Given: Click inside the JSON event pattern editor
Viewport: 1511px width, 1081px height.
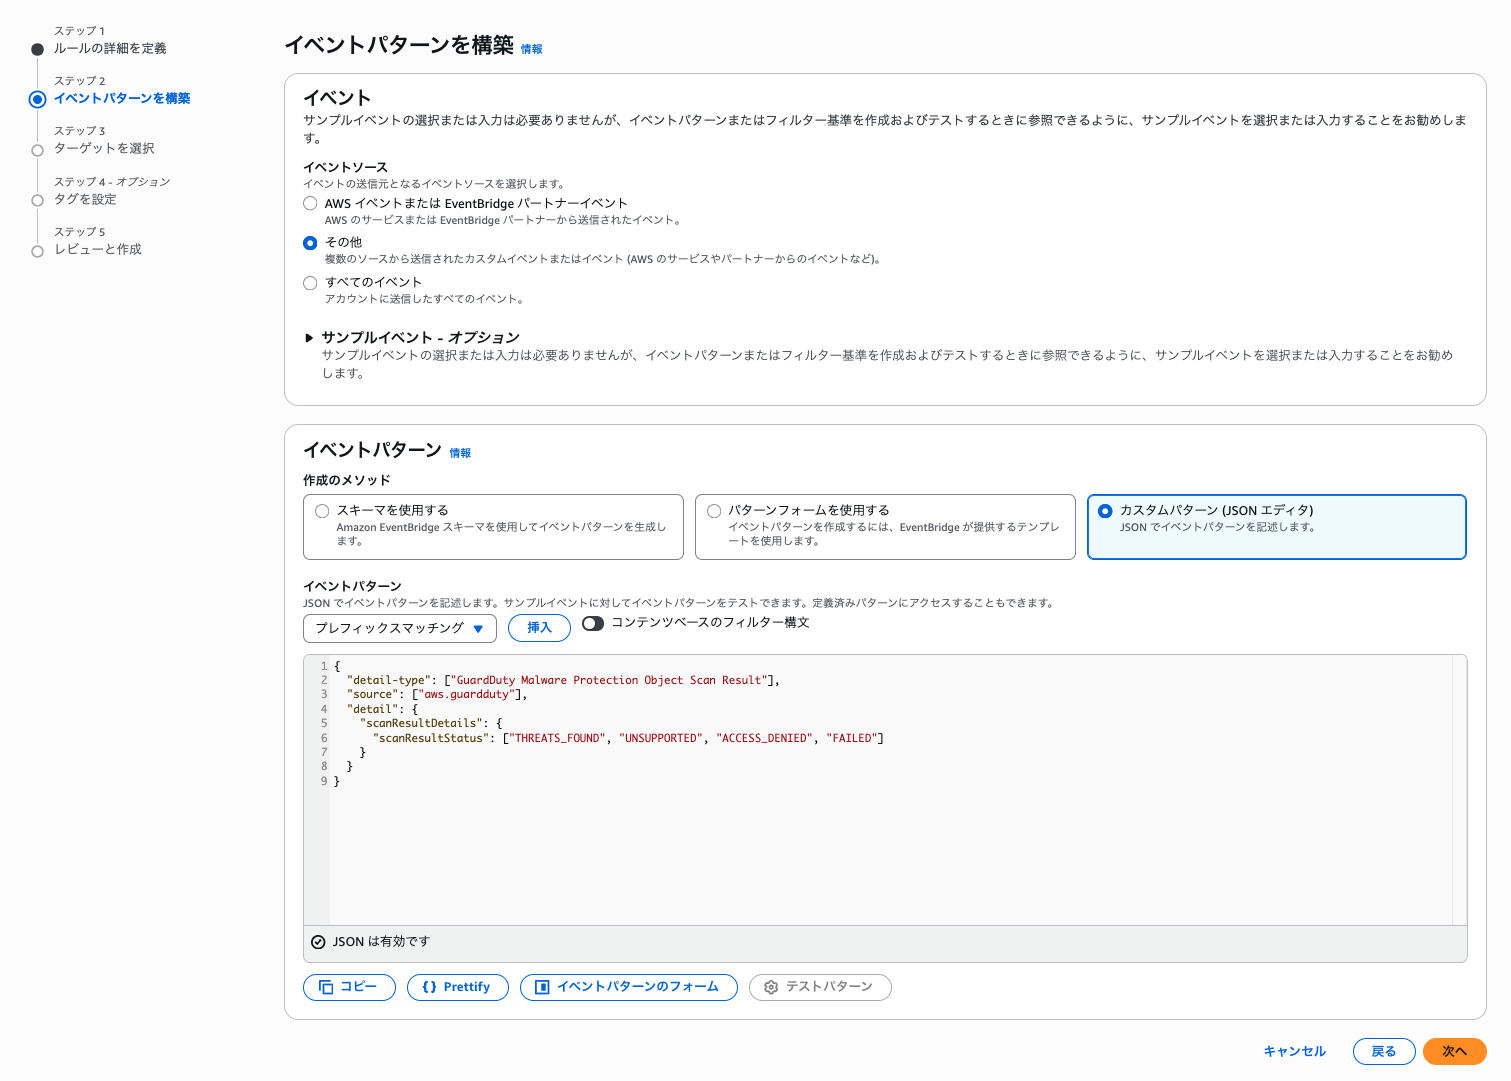Looking at the screenshot, I should 880,840.
